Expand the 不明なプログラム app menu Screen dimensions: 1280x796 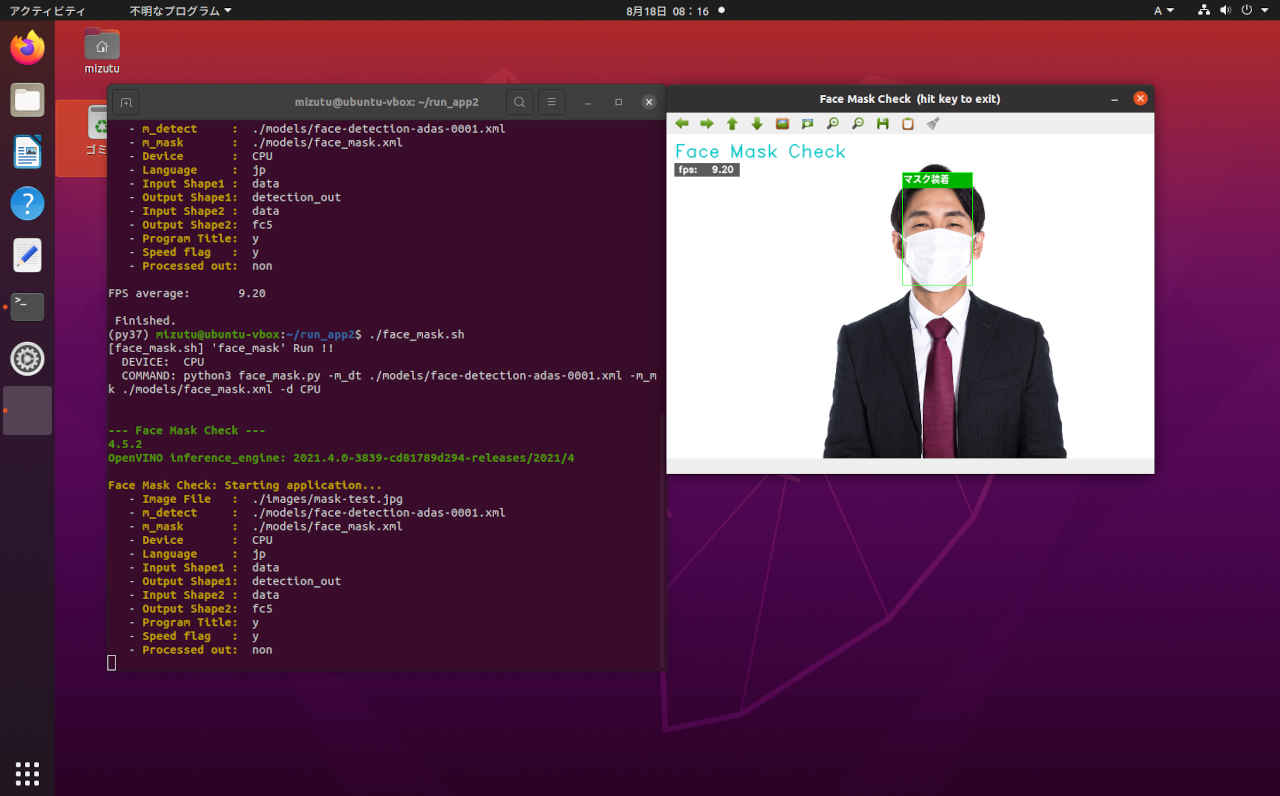(x=180, y=10)
